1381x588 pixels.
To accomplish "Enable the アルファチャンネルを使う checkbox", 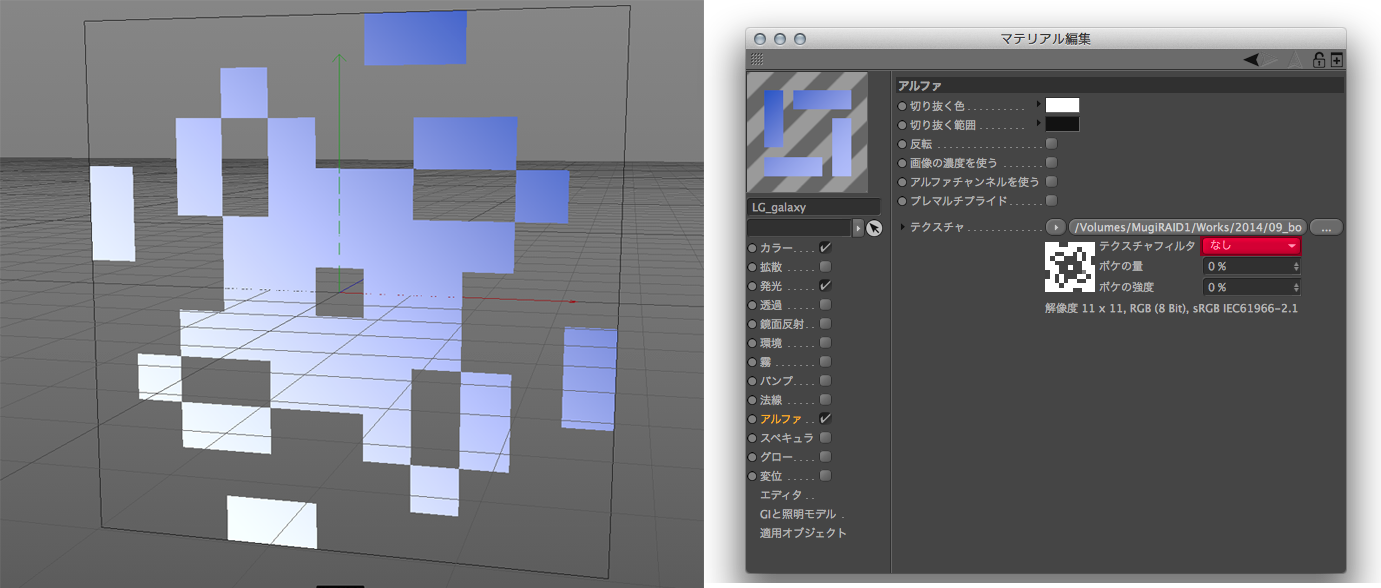I will pyautogui.click(x=1051, y=182).
